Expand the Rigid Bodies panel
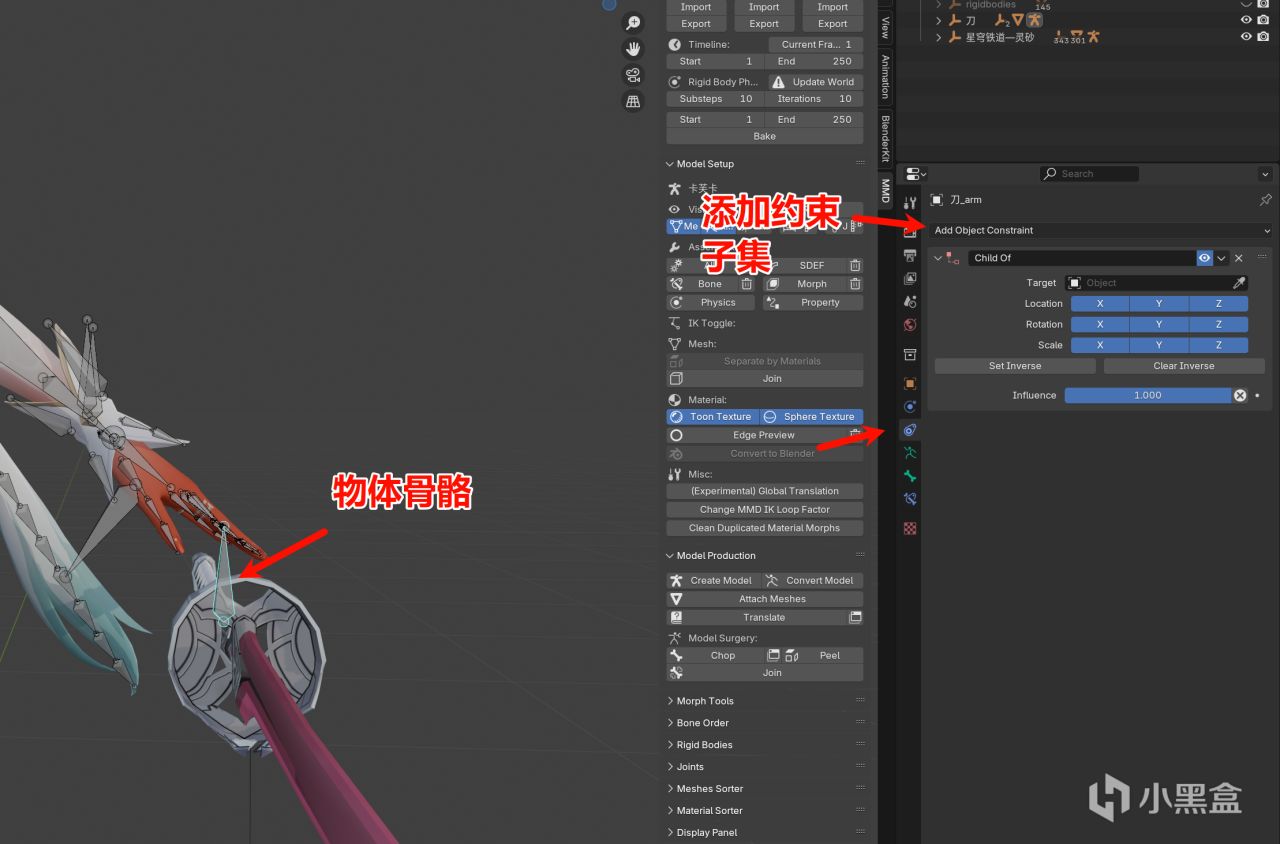The height and width of the screenshot is (844, 1280). 669,745
